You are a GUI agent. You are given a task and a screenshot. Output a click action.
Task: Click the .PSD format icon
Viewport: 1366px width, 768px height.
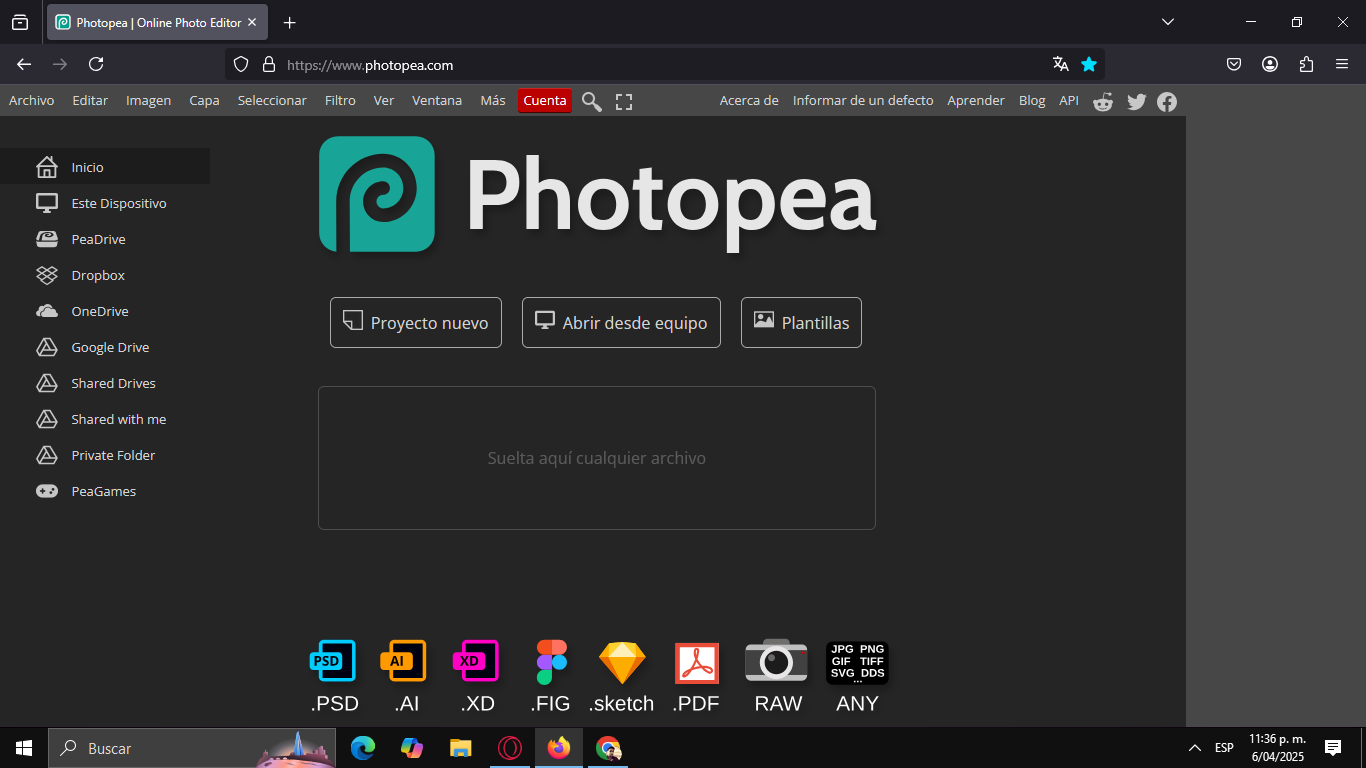coord(333,661)
